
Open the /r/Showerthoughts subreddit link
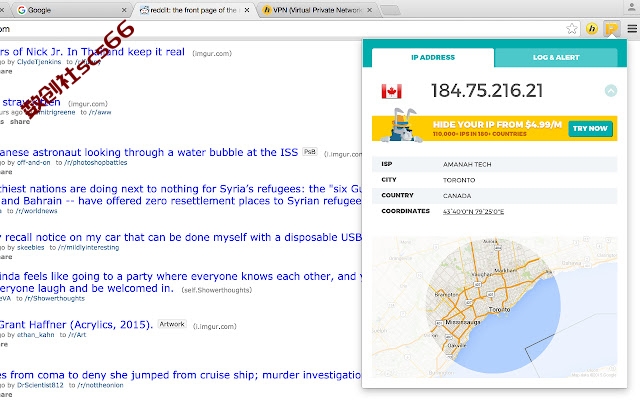click(x=54, y=298)
